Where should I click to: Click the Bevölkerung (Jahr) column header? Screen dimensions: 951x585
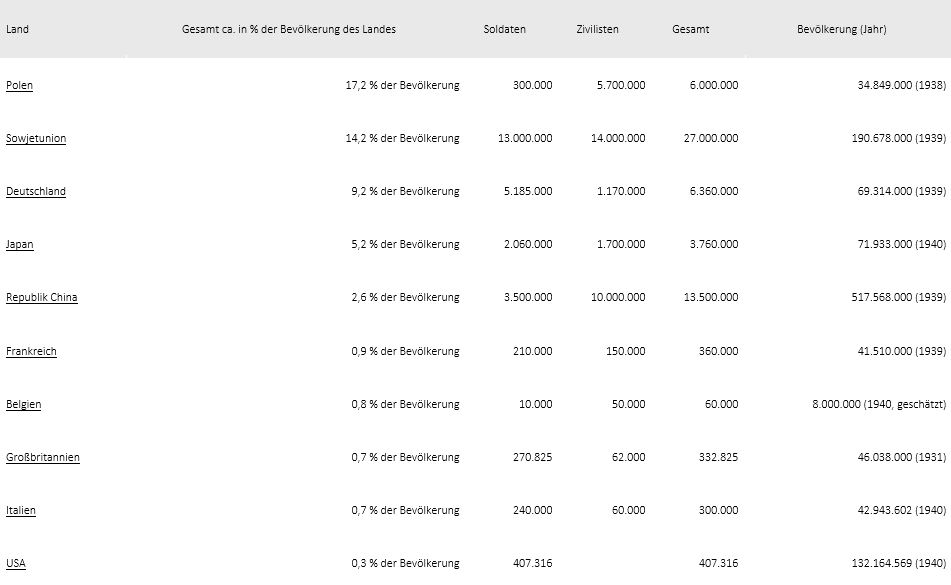point(842,29)
